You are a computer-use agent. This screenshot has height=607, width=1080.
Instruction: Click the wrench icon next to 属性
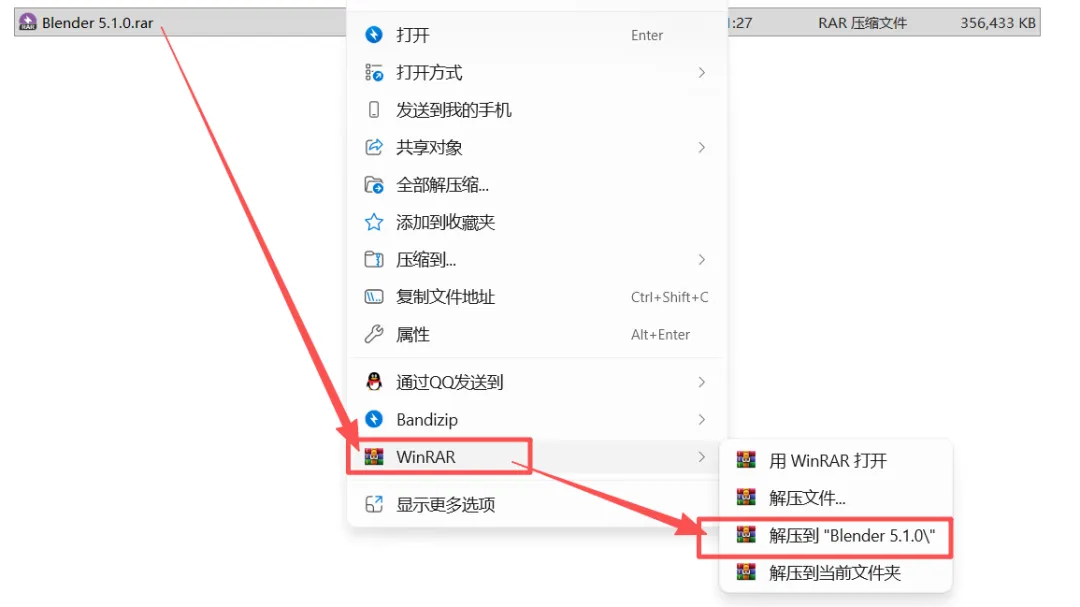[374, 334]
